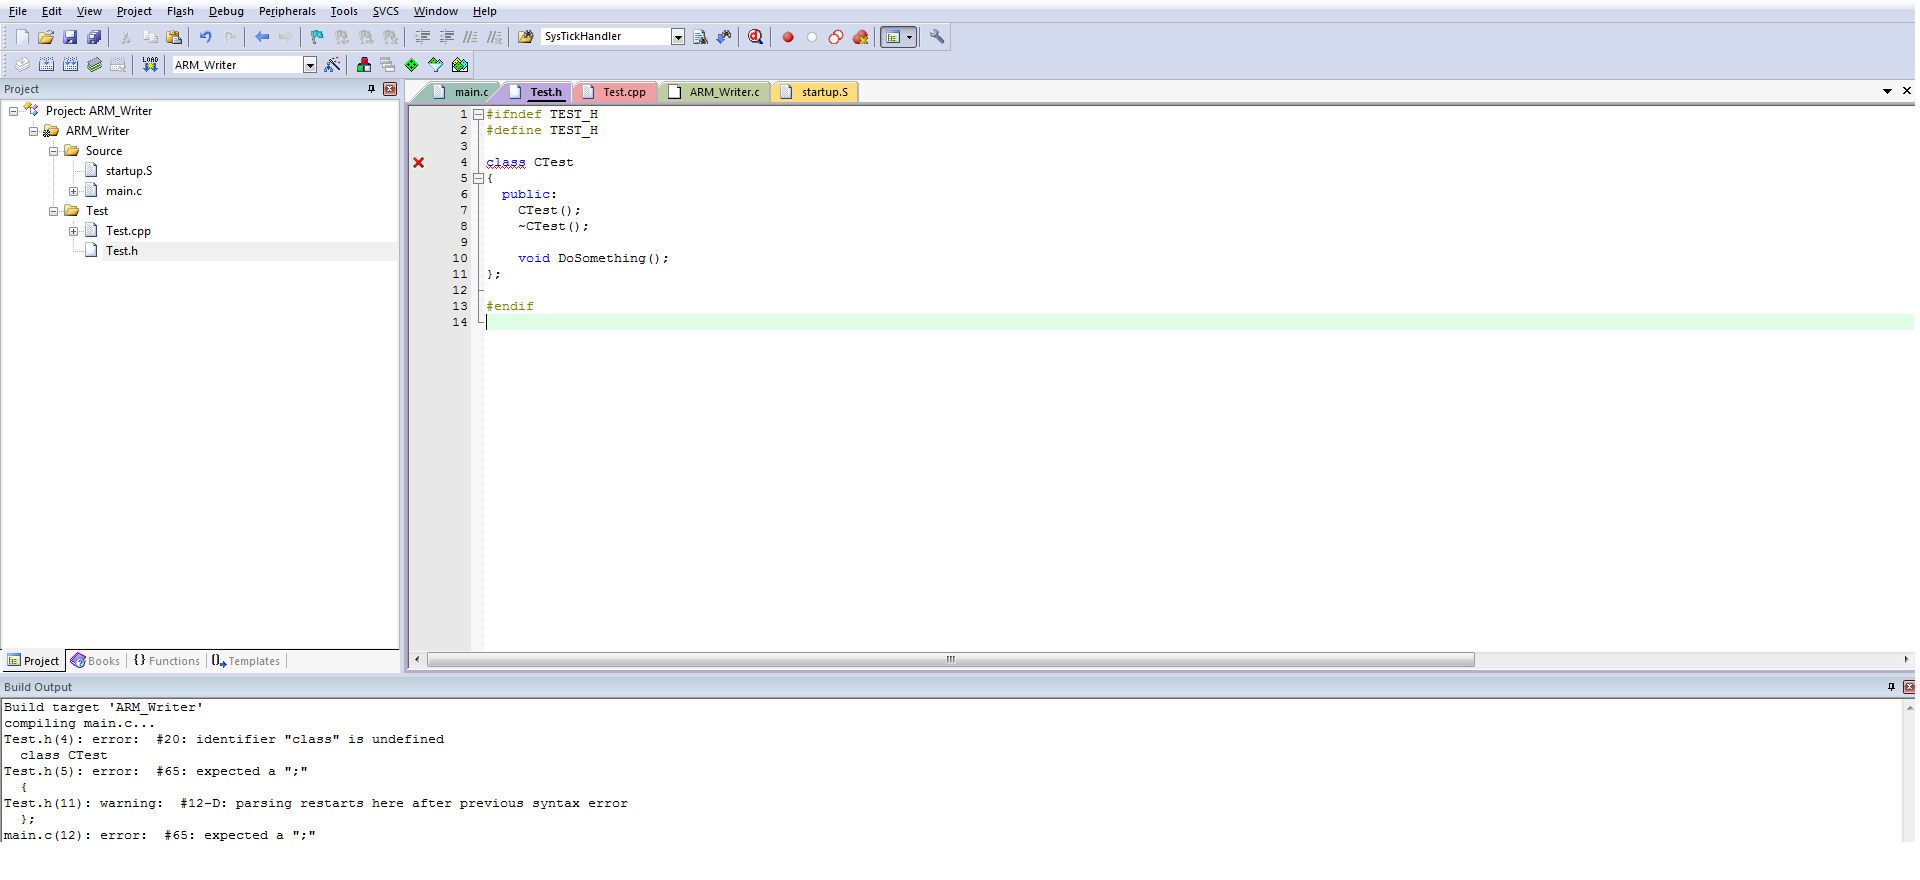This screenshot has height=880, width=1920.
Task: Collapse the code fold at line 5
Action: pyautogui.click(x=478, y=179)
